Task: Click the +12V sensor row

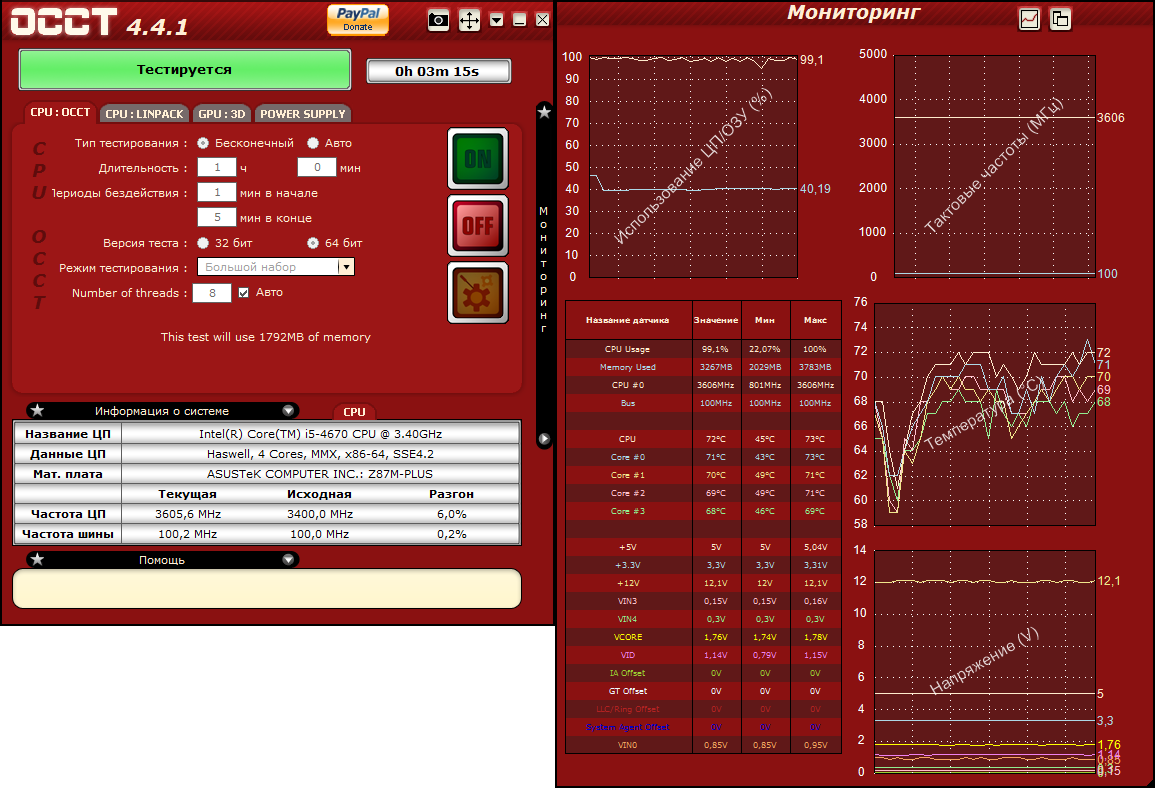Action: coord(703,583)
